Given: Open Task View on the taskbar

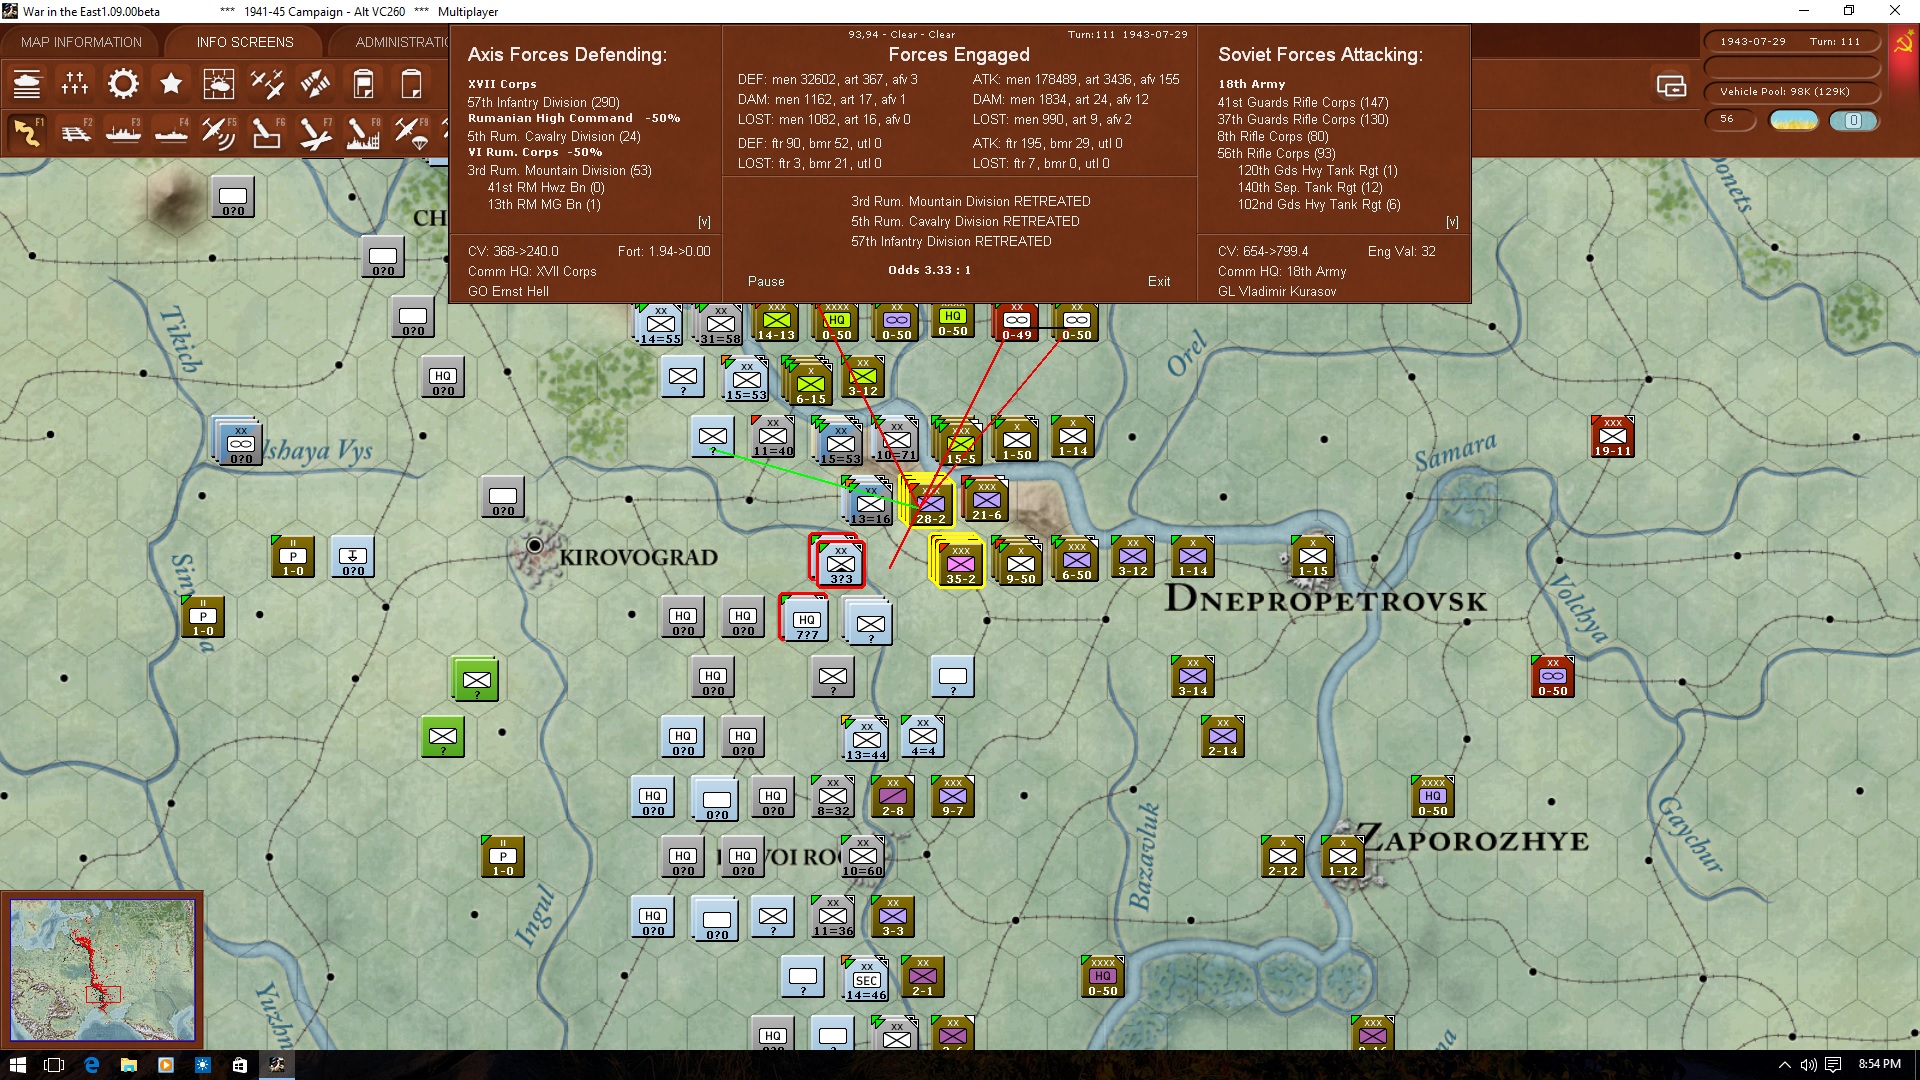Looking at the screenshot, I should [54, 1065].
